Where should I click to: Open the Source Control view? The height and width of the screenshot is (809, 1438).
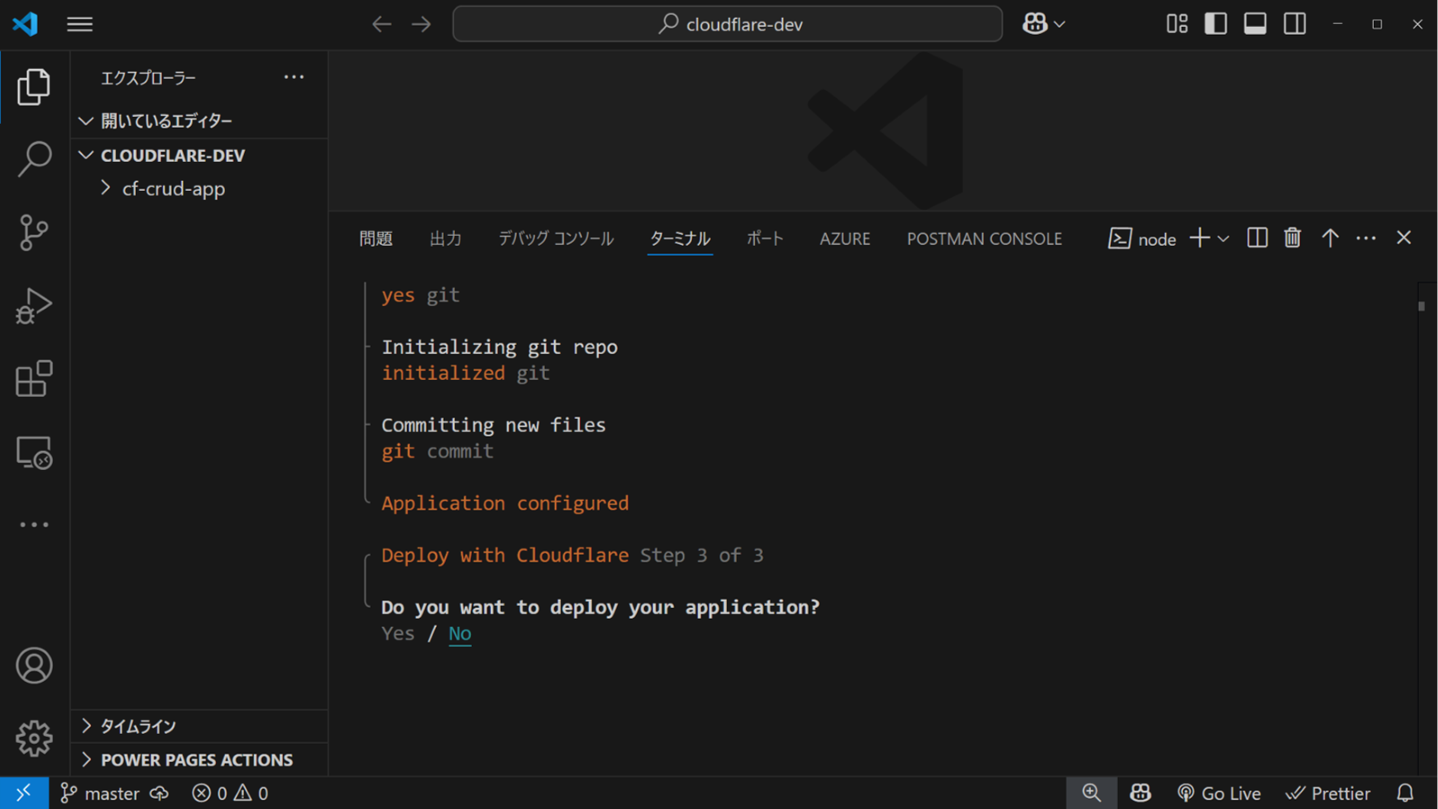(x=34, y=232)
